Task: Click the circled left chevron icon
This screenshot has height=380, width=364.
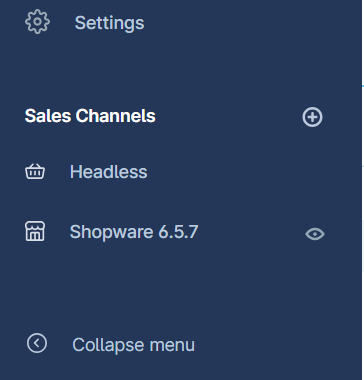Action: 37,343
